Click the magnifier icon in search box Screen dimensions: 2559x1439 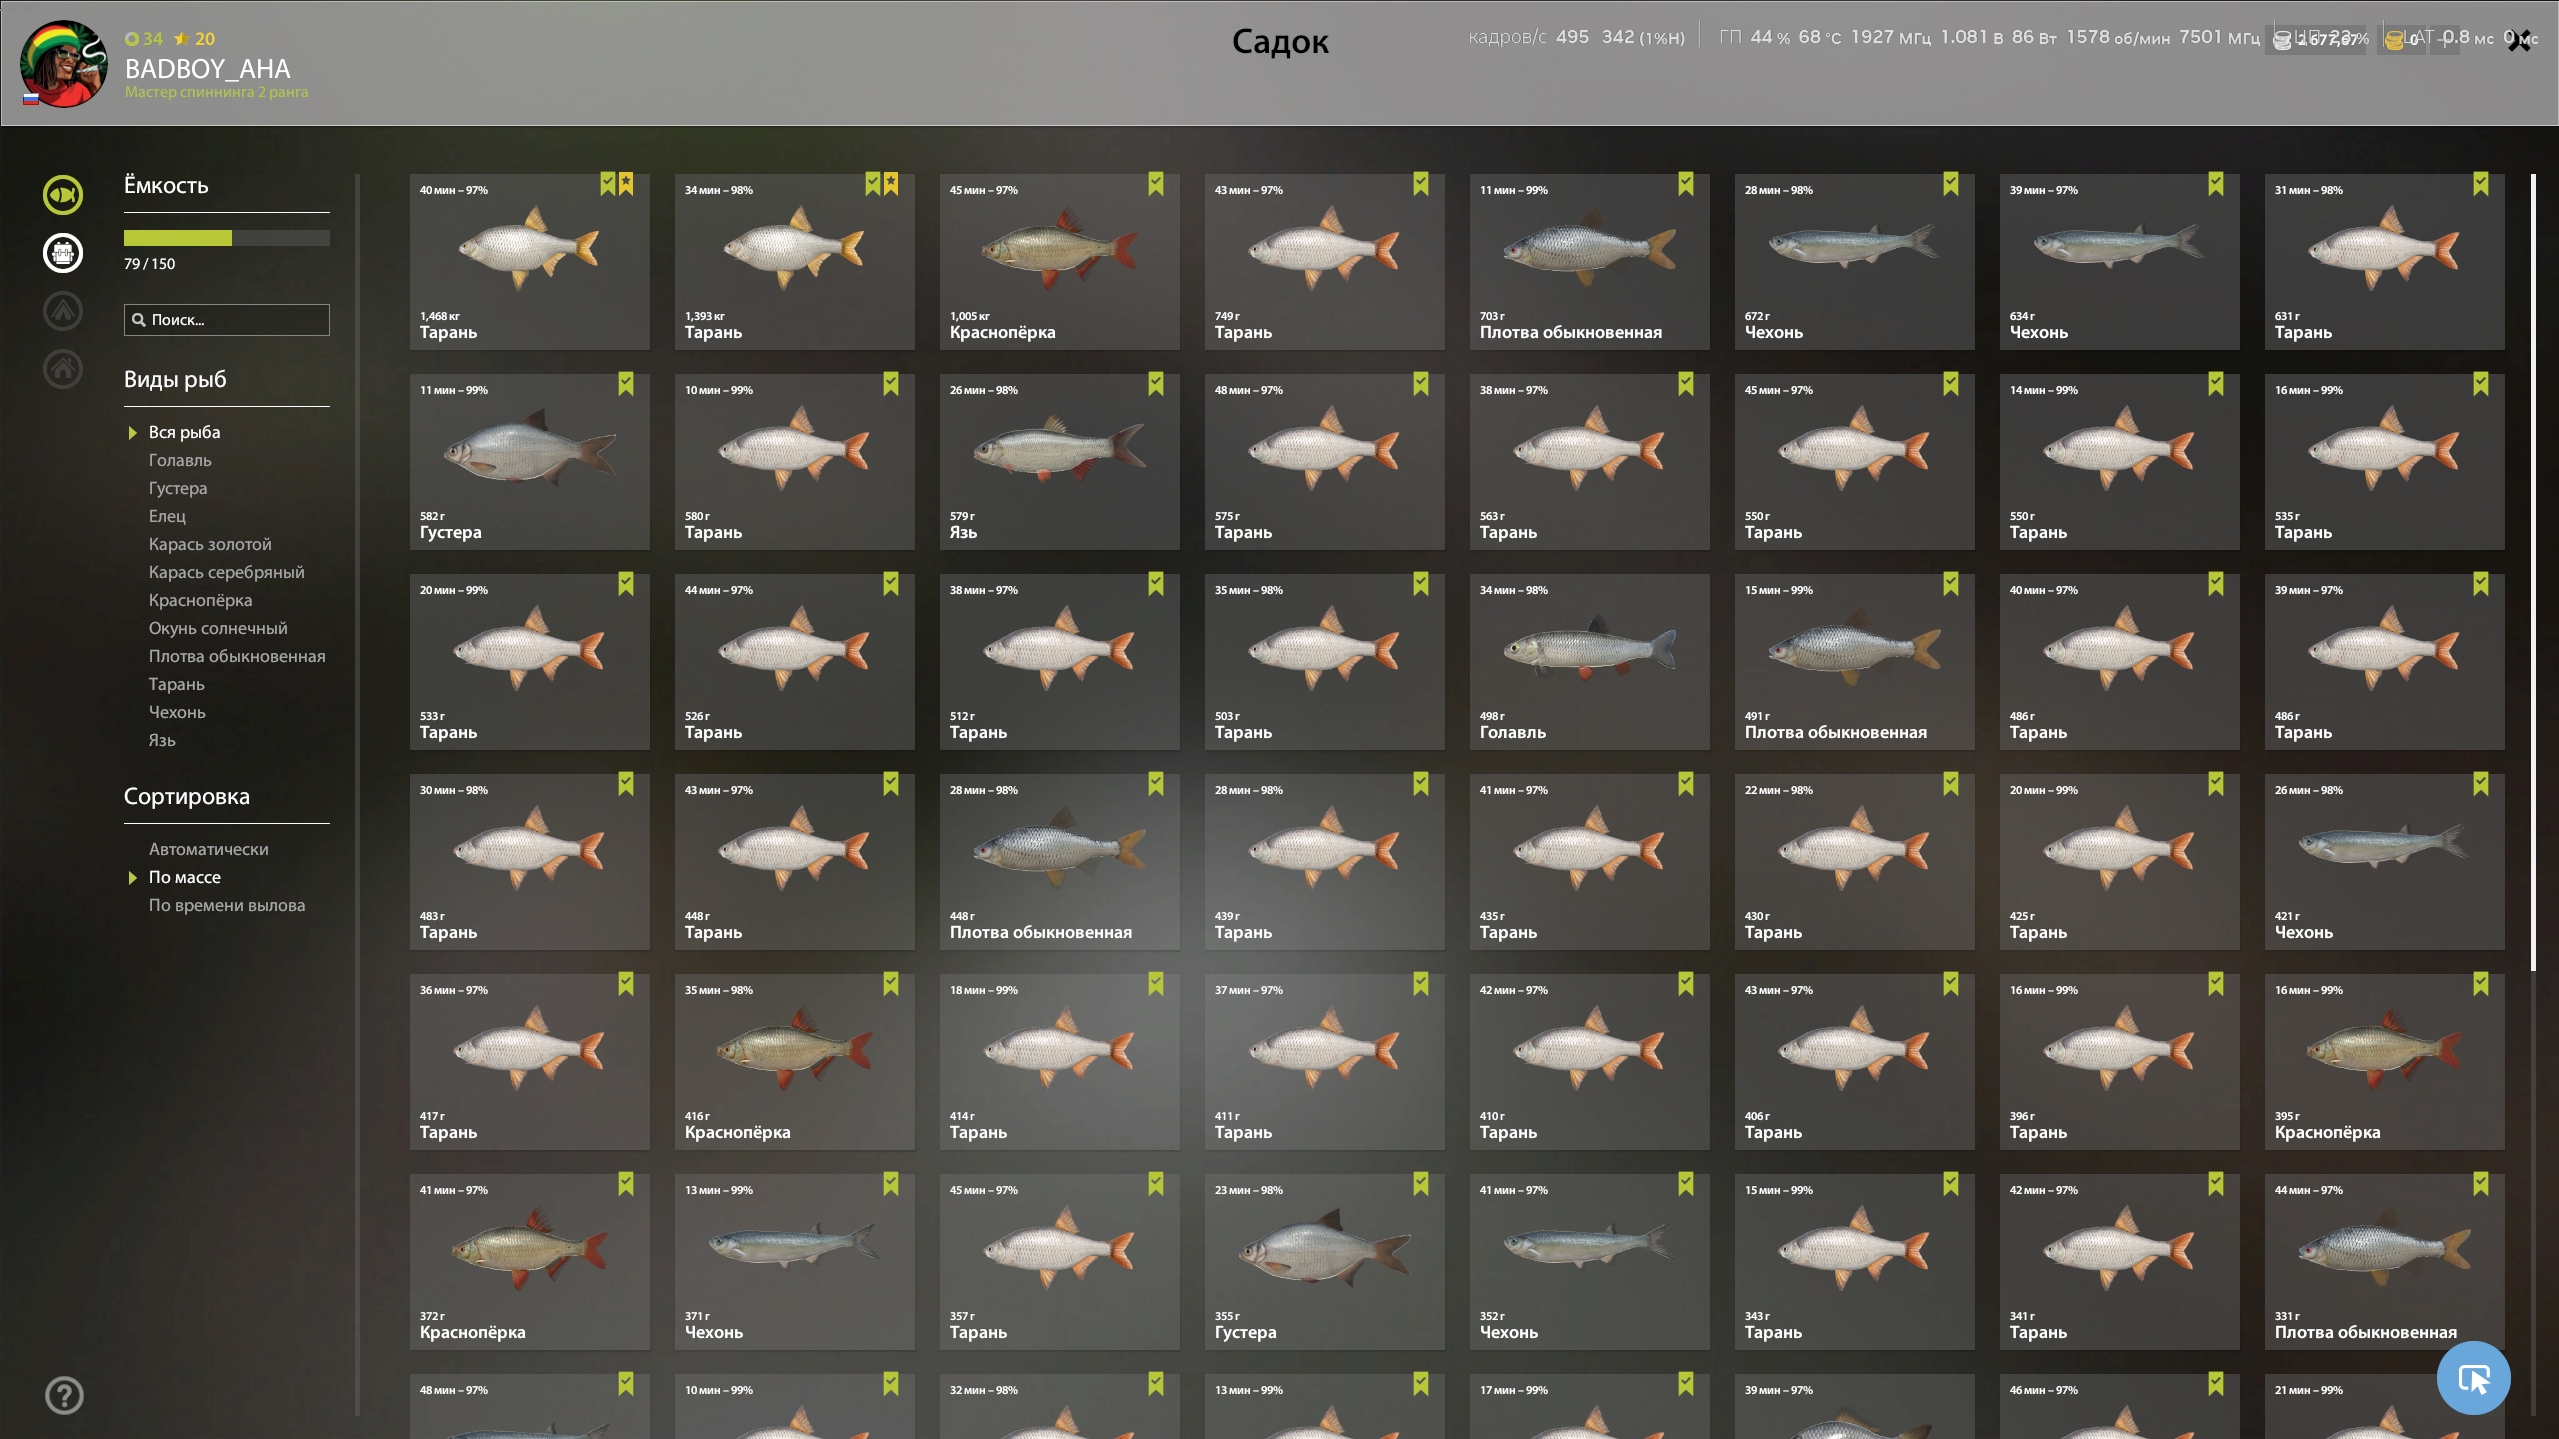(x=139, y=320)
